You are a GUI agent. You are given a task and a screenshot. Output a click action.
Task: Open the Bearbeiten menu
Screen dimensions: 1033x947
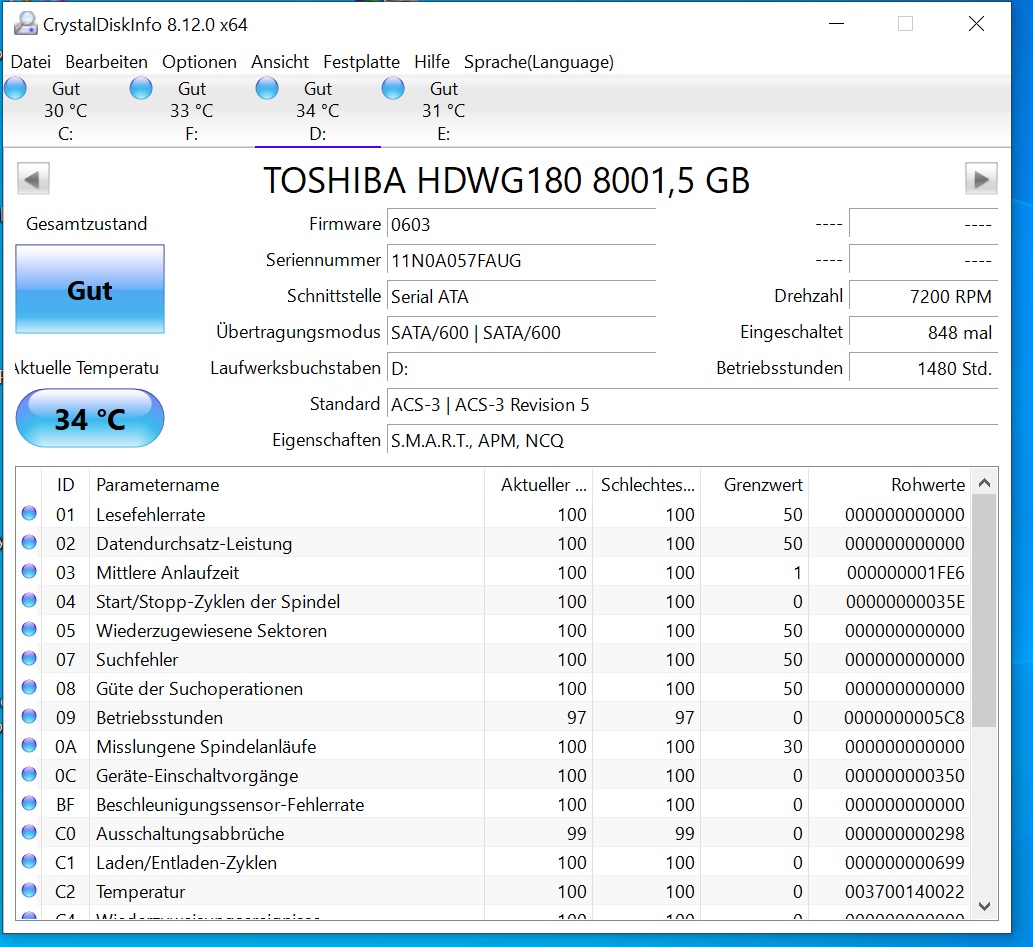pyautogui.click(x=106, y=62)
